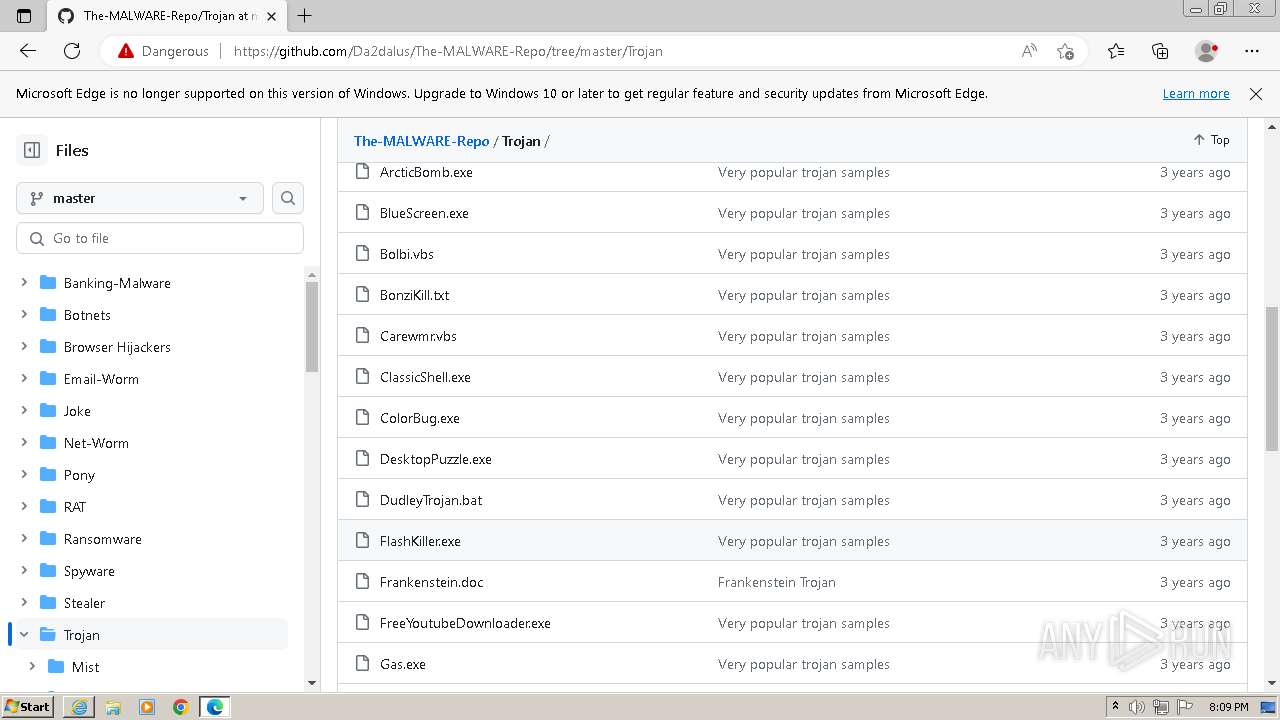Collapse the Trojan folder chevron
Viewport: 1280px width, 720px height.
24,635
